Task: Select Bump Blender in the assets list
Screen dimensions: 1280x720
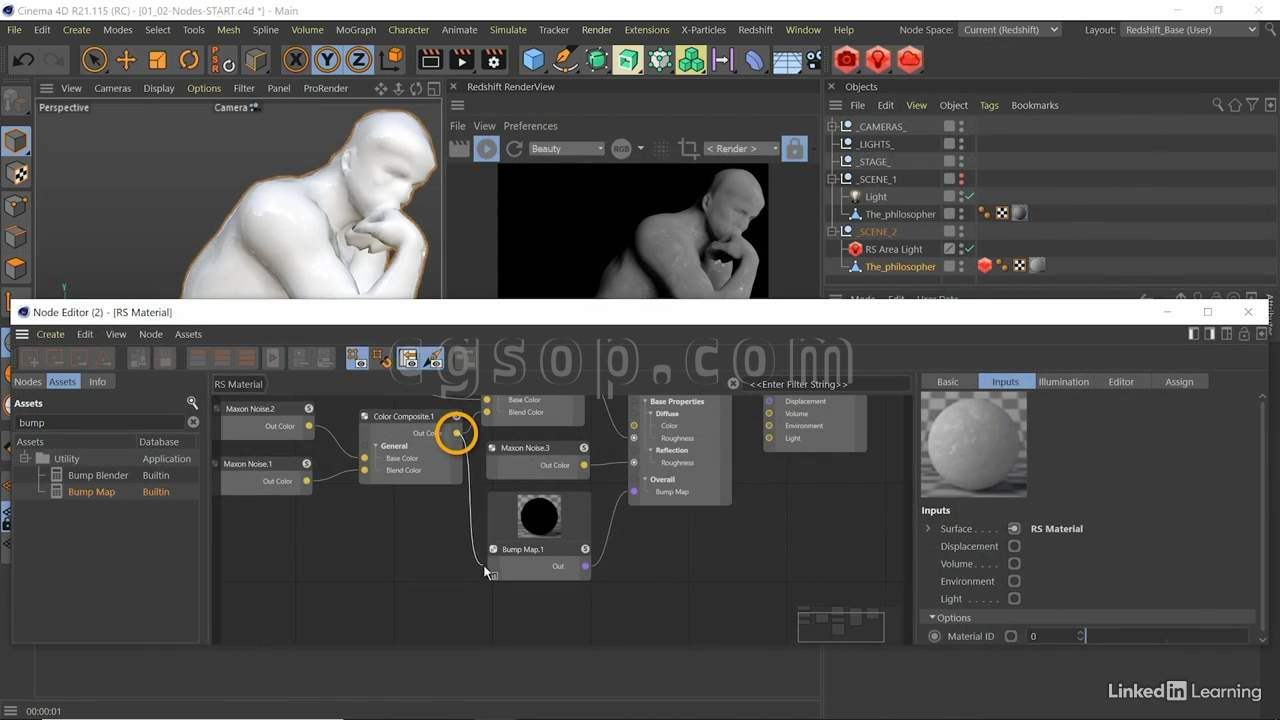Action: tap(98, 475)
